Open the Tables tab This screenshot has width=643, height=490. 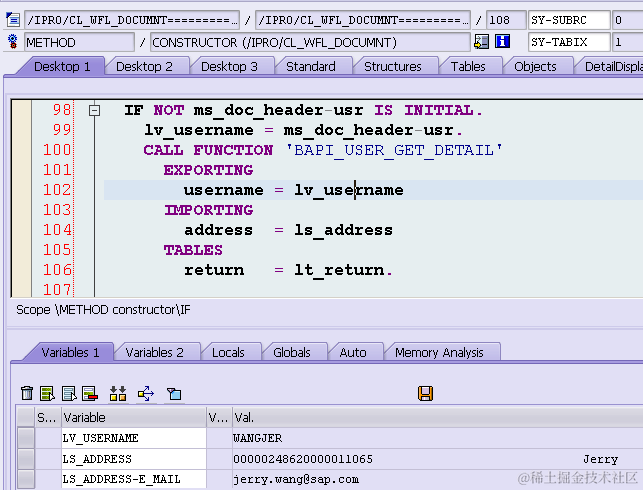(468, 66)
